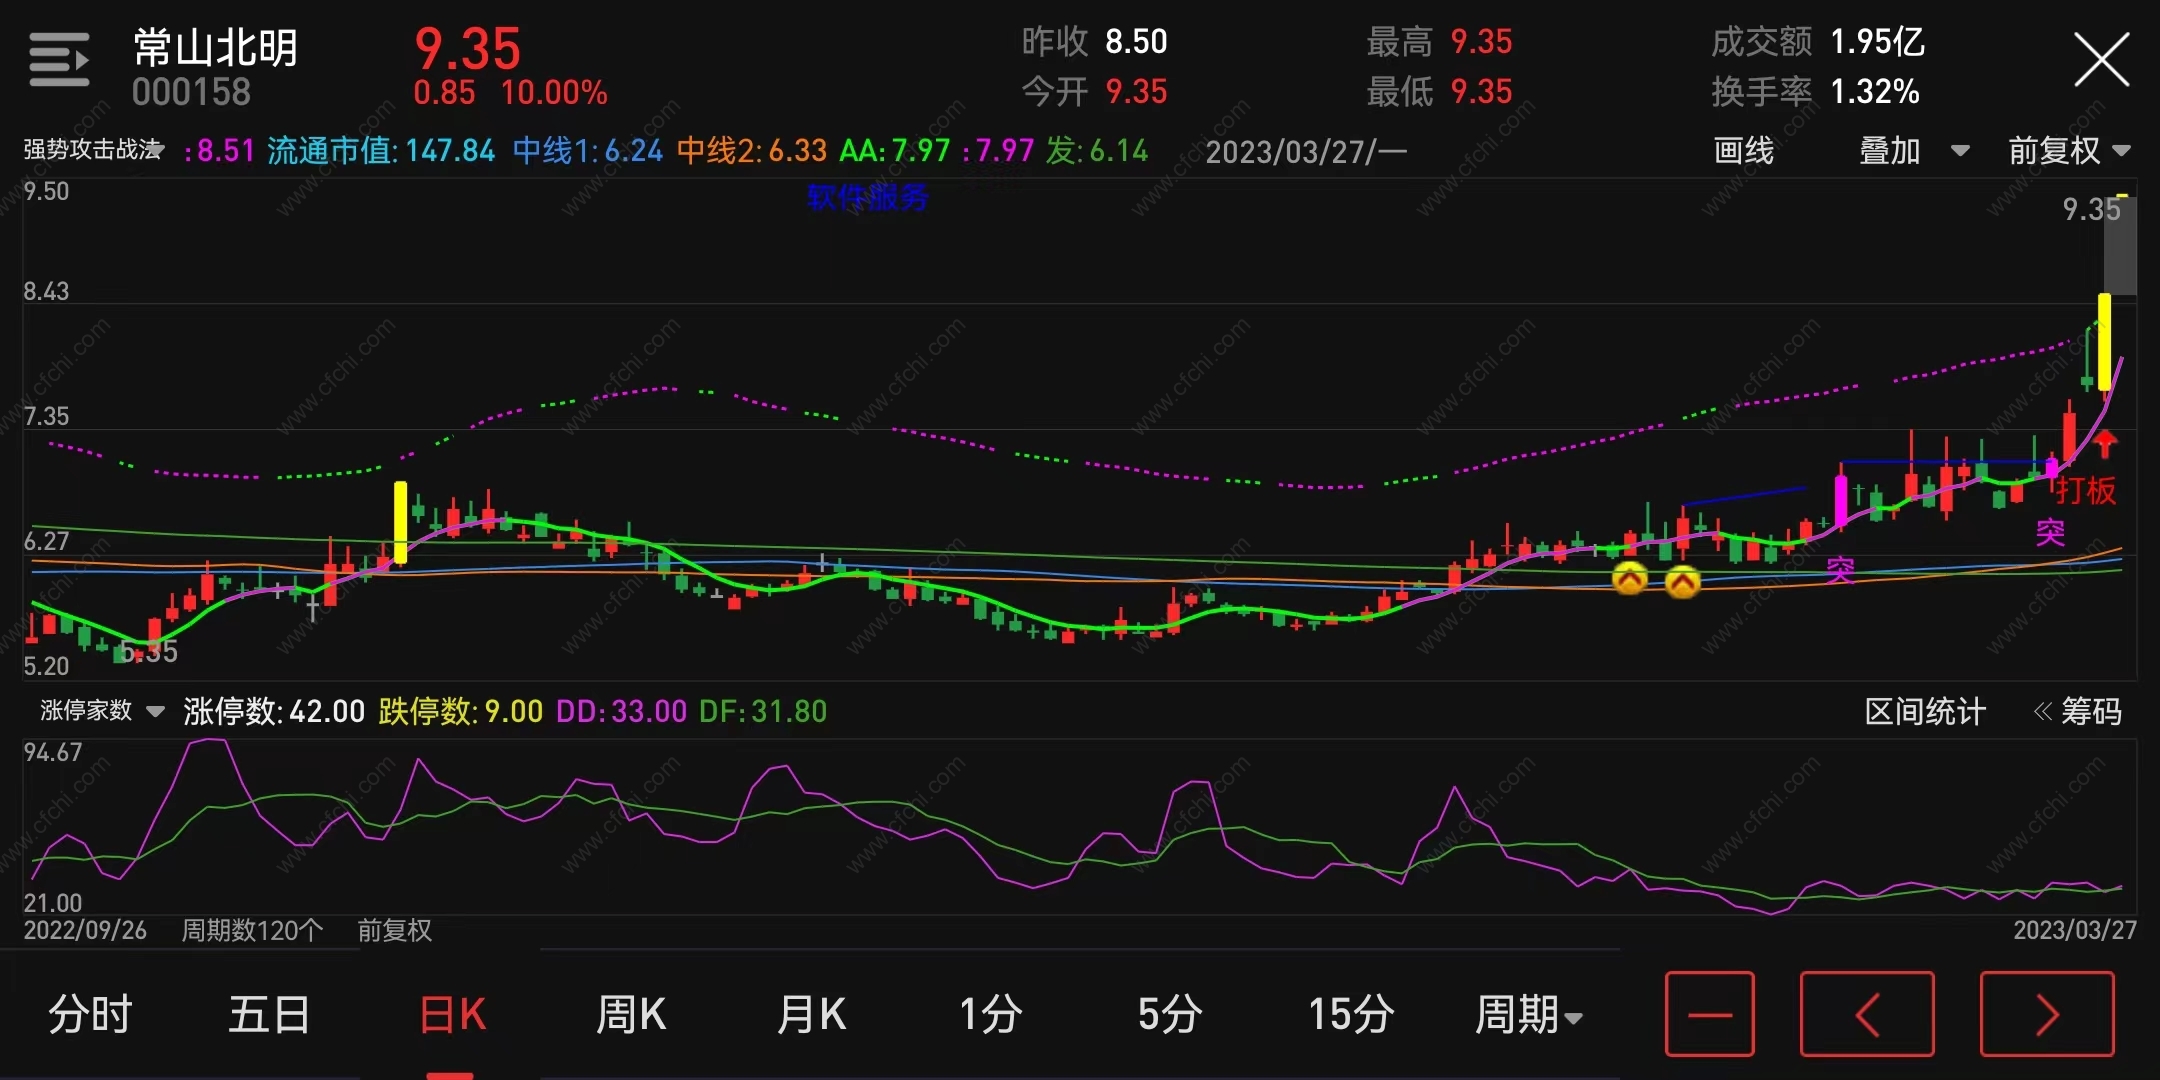Click the red up-arrow 打板 signal

pyautogui.click(x=2105, y=443)
